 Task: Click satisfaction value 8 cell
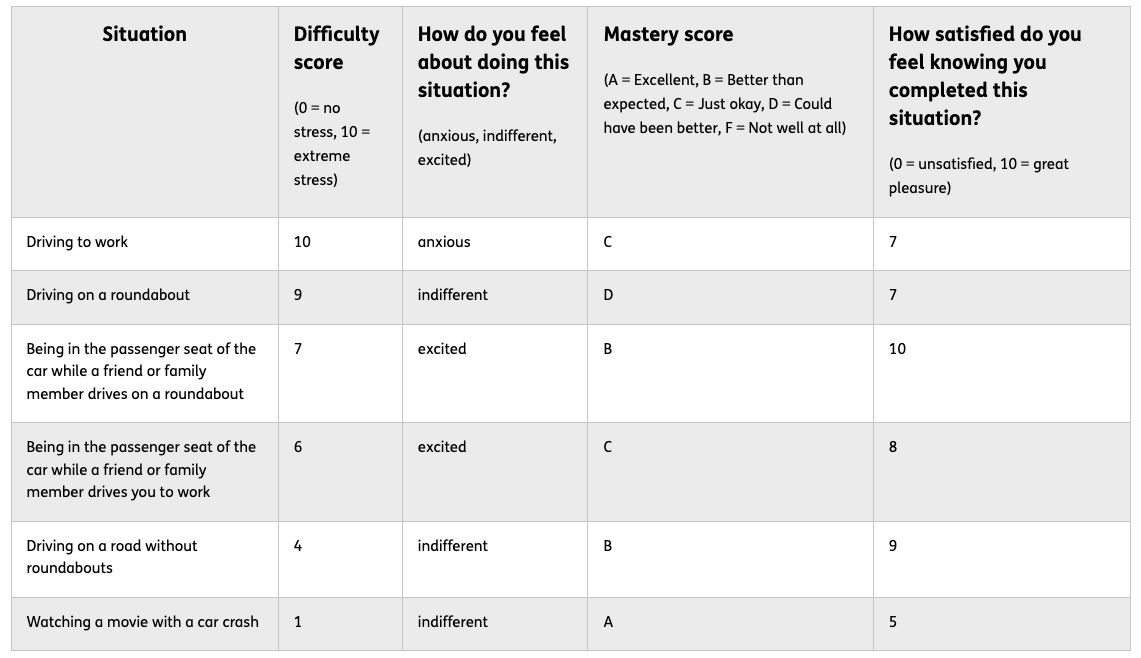coord(1002,472)
